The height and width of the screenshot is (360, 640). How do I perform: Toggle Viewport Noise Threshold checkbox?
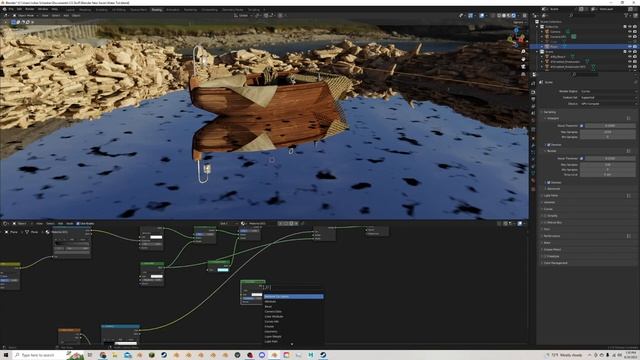coord(582,126)
